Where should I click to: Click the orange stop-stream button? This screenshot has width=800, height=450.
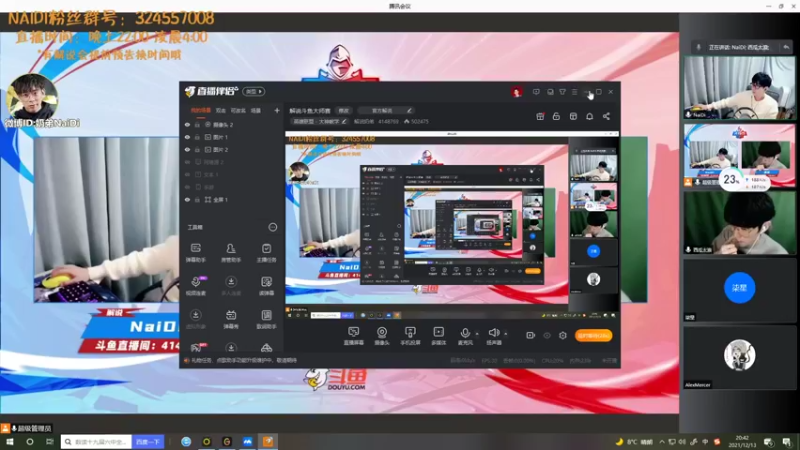point(593,336)
